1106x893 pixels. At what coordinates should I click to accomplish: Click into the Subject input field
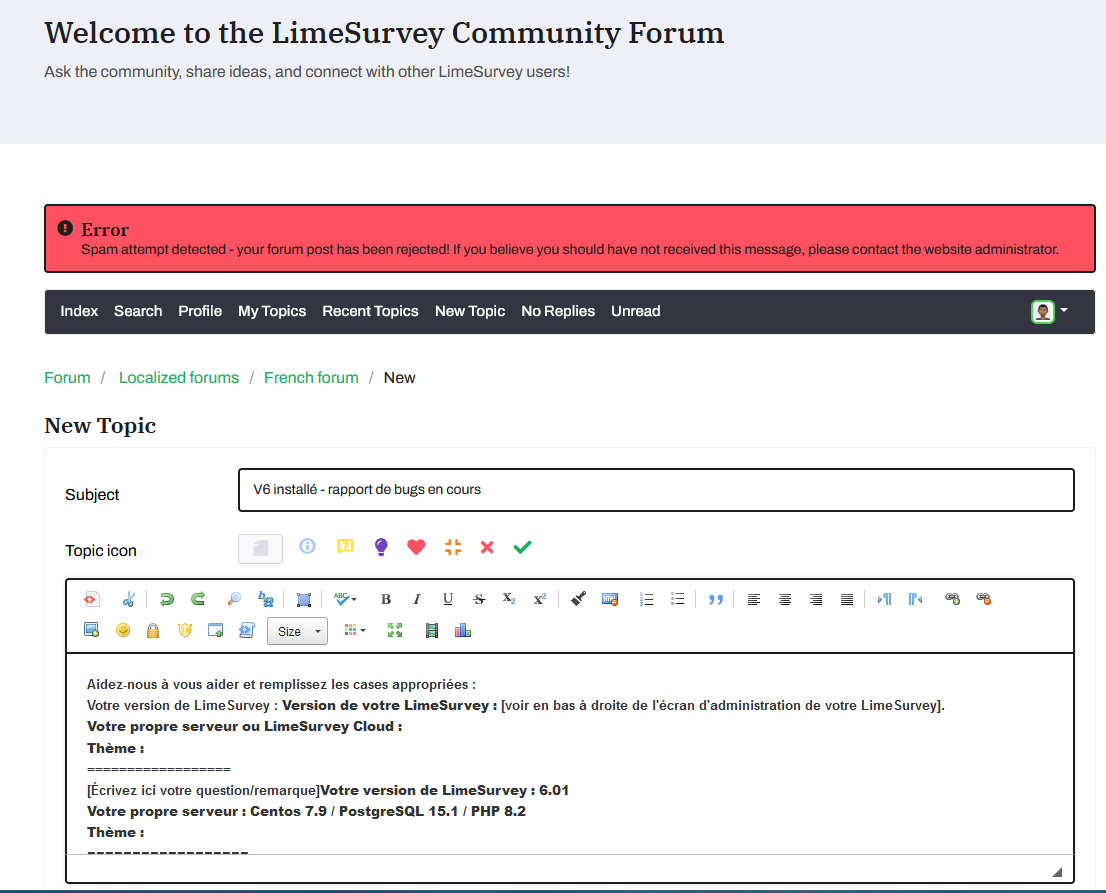(x=656, y=490)
